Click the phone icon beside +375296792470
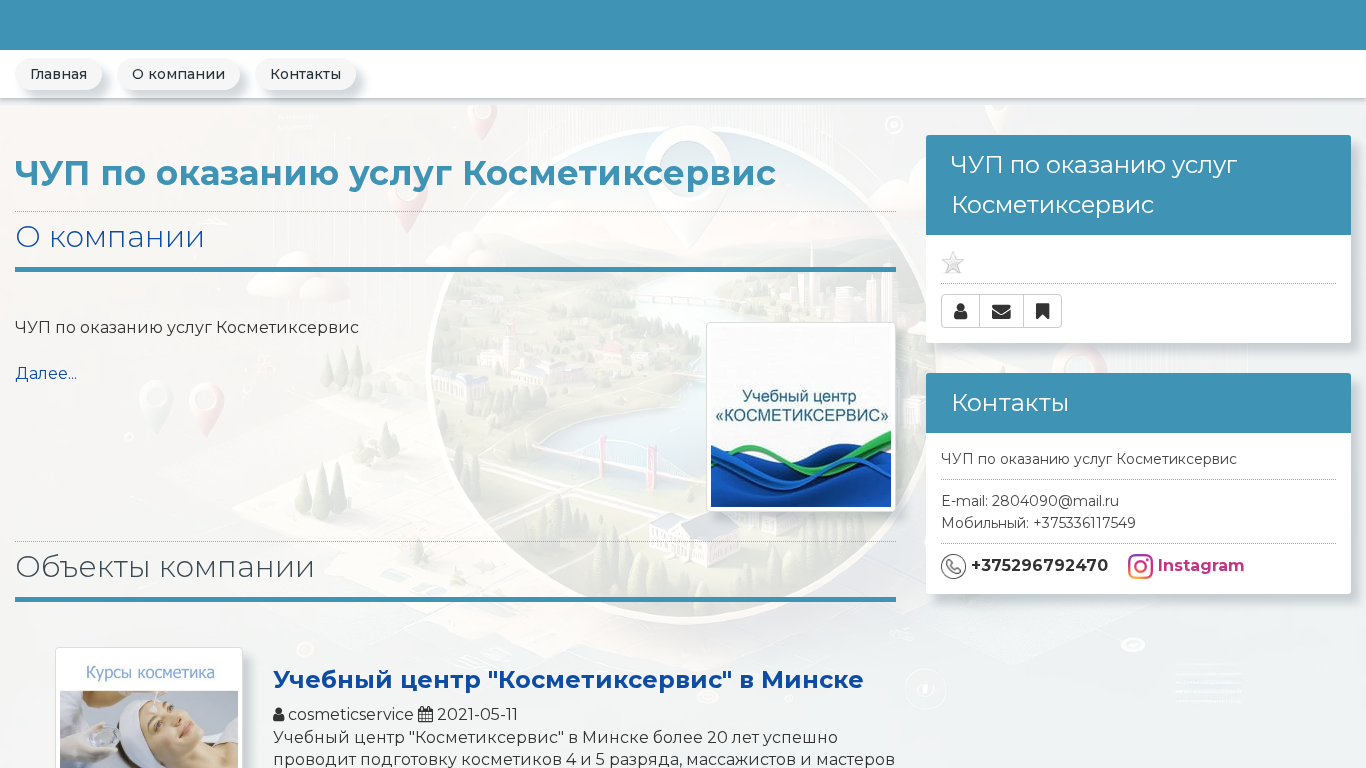Viewport: 1366px width, 768px height. (x=953, y=566)
